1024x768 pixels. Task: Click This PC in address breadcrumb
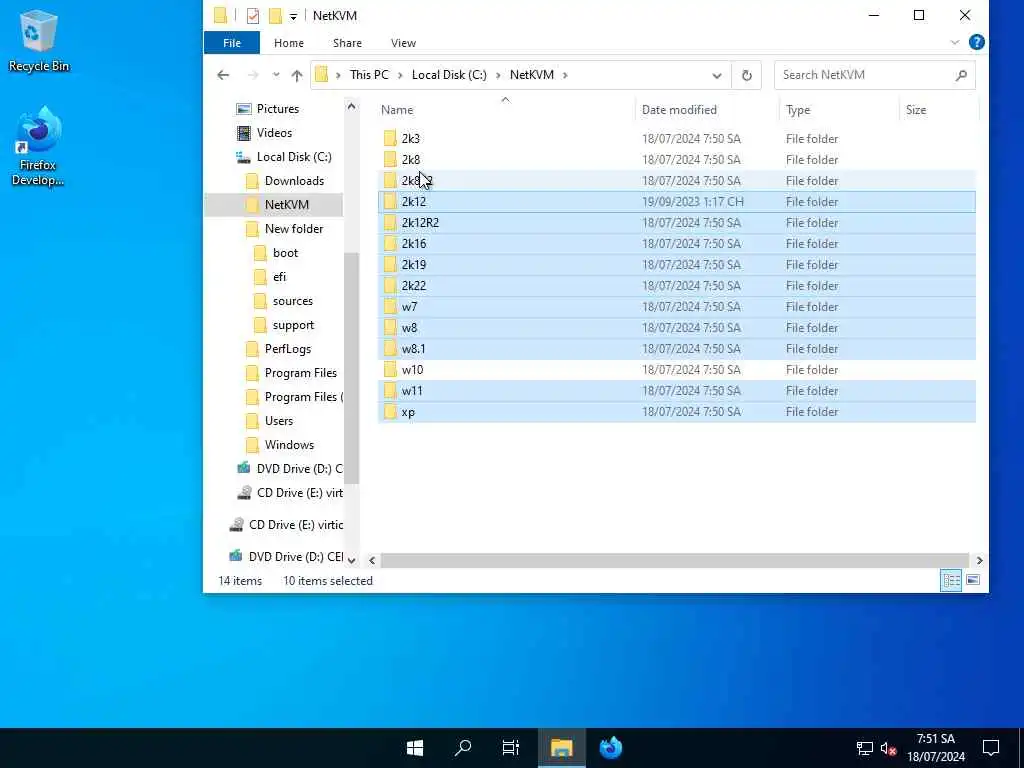[369, 75]
